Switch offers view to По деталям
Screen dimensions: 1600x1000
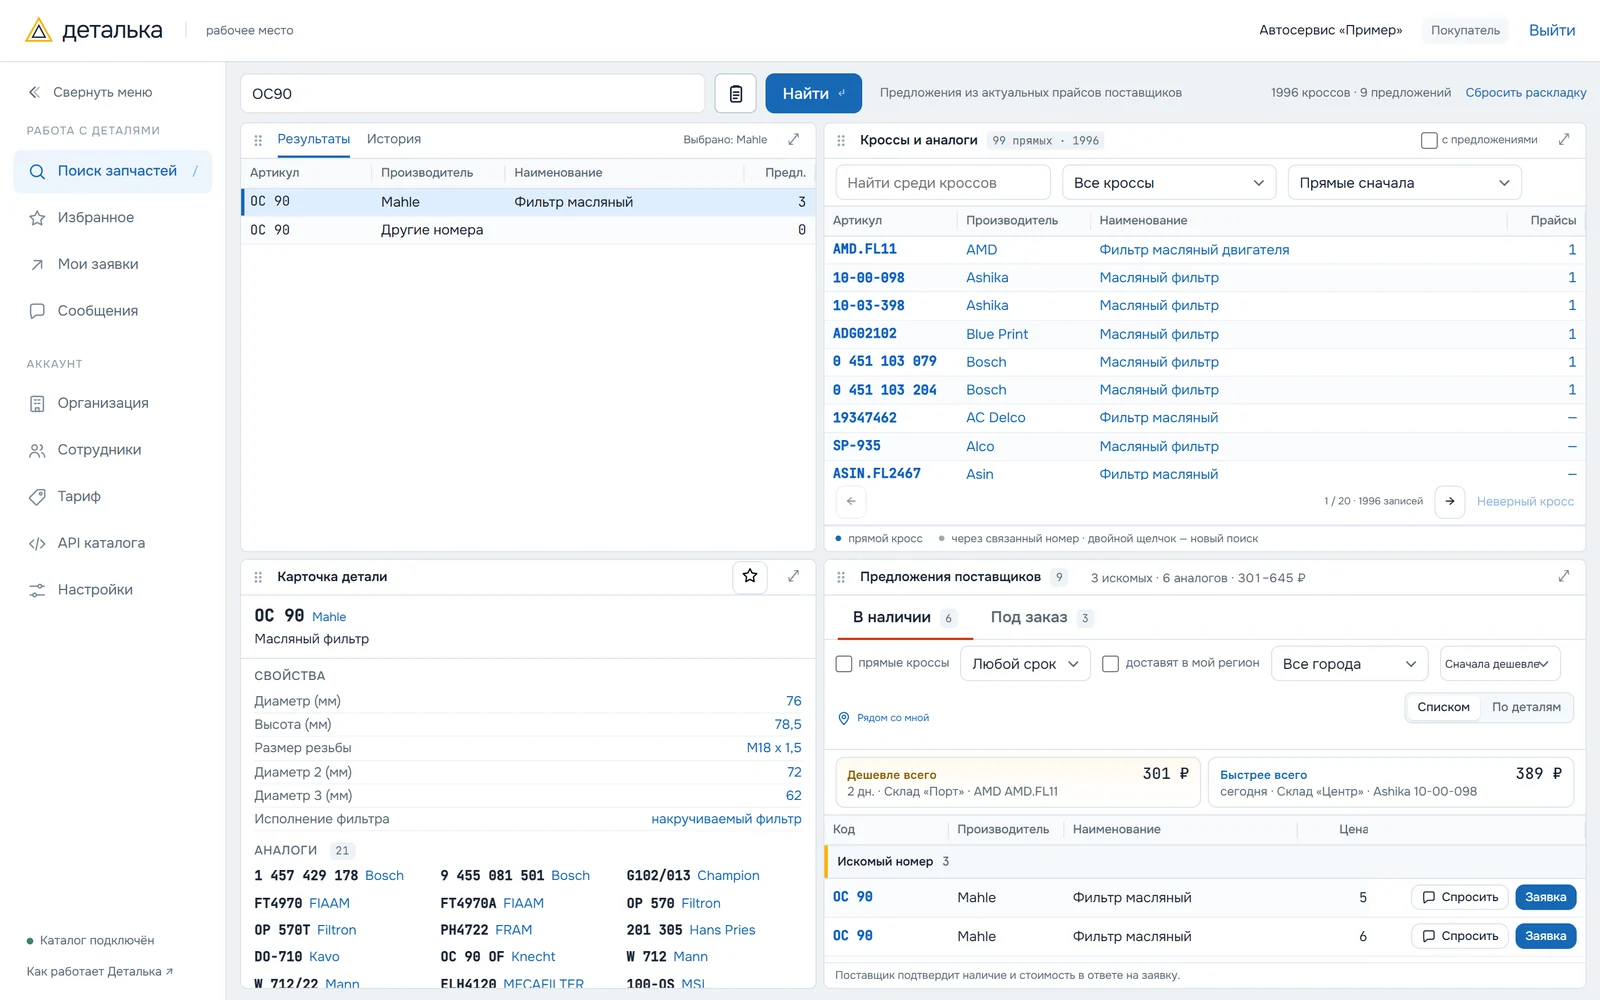tap(1526, 707)
